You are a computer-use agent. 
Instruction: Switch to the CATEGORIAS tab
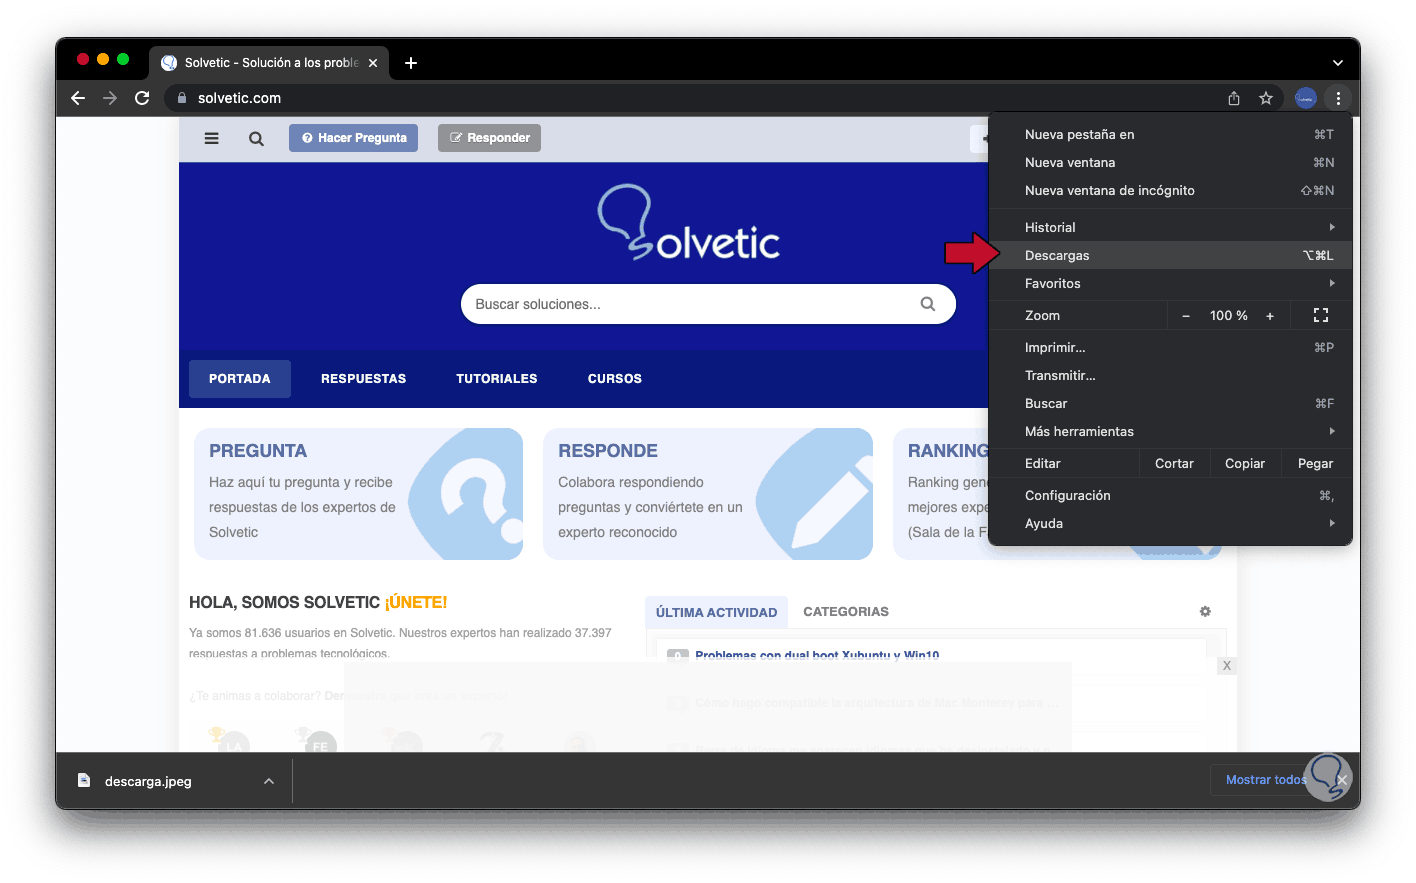(x=846, y=612)
